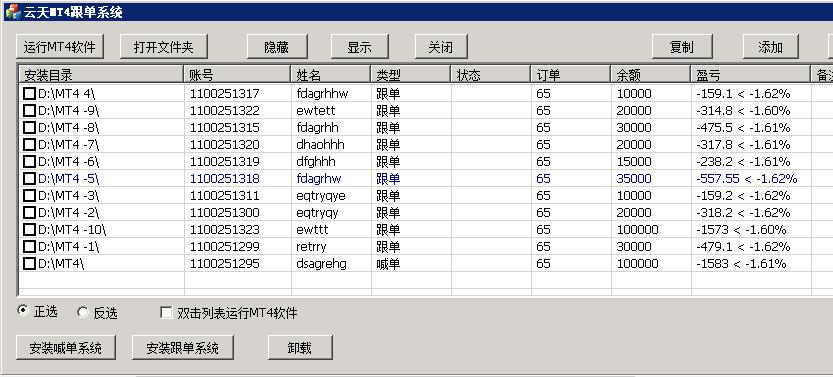Select account 1100251318 cell
The height and width of the screenshot is (377, 833).
click(x=225, y=179)
